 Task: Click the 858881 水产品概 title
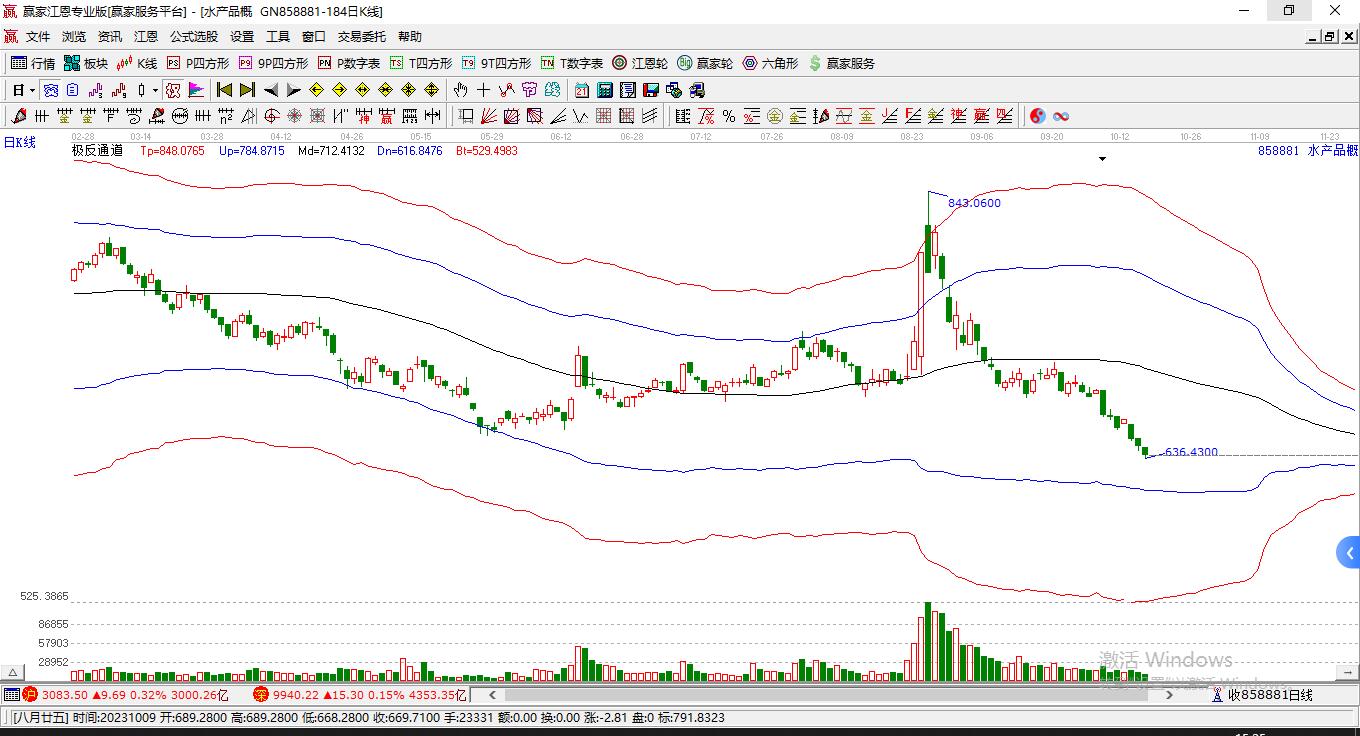(x=1308, y=151)
